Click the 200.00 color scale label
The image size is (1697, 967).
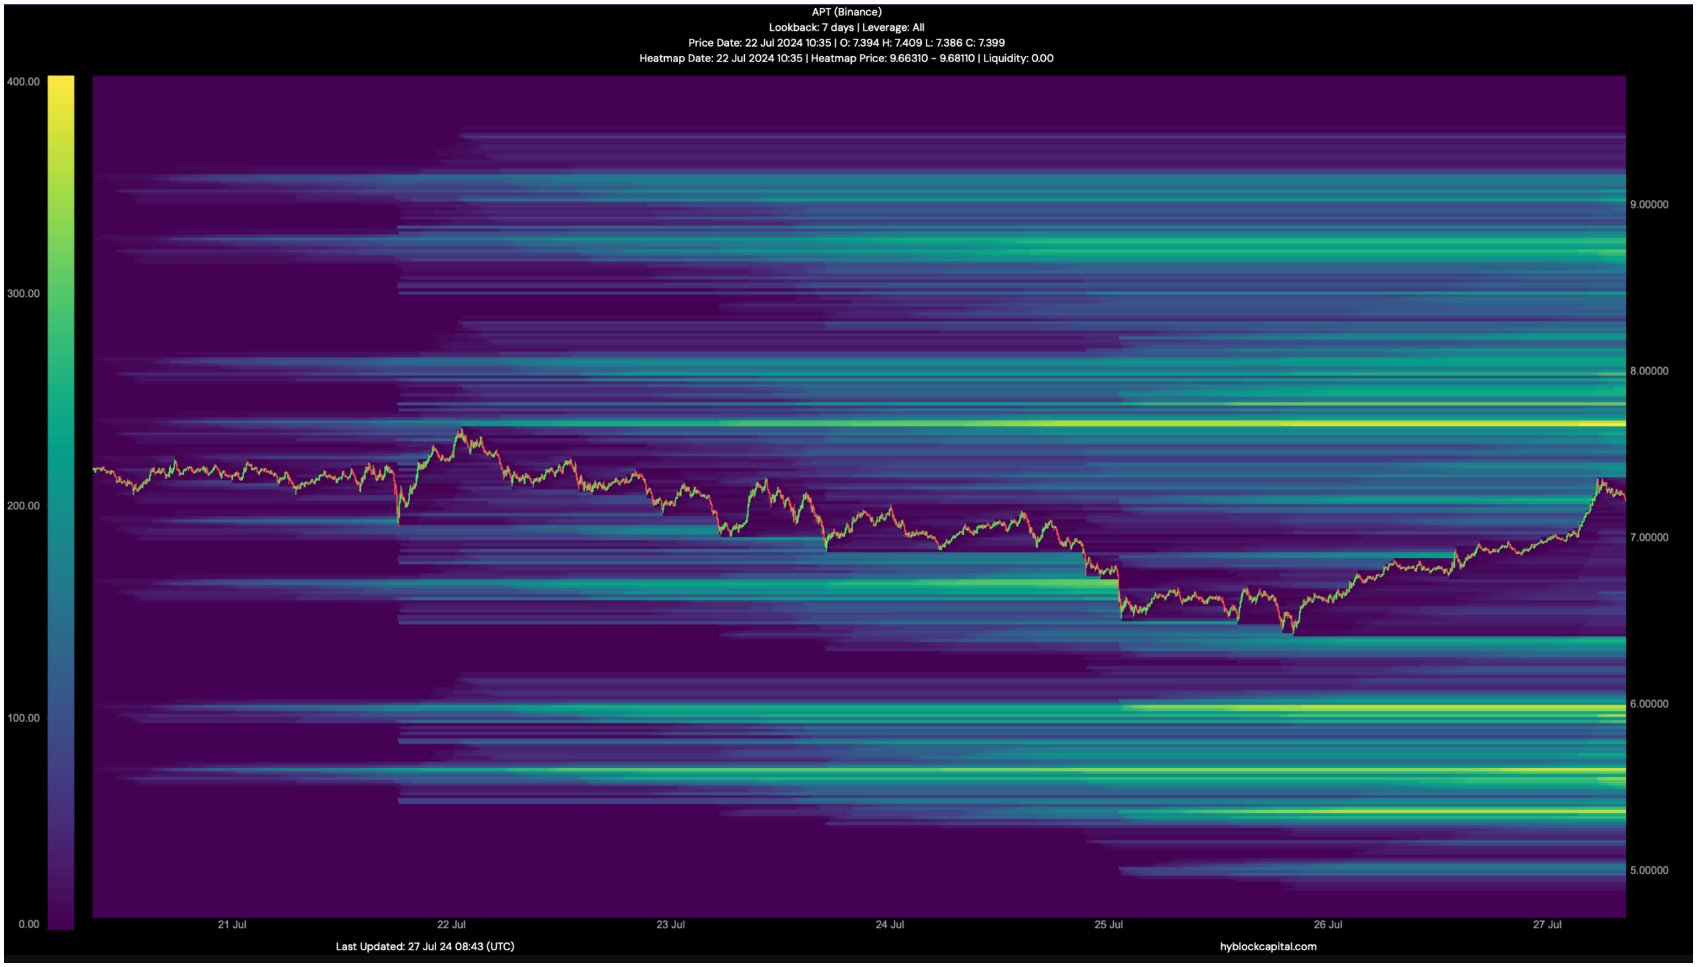pyautogui.click(x=23, y=506)
